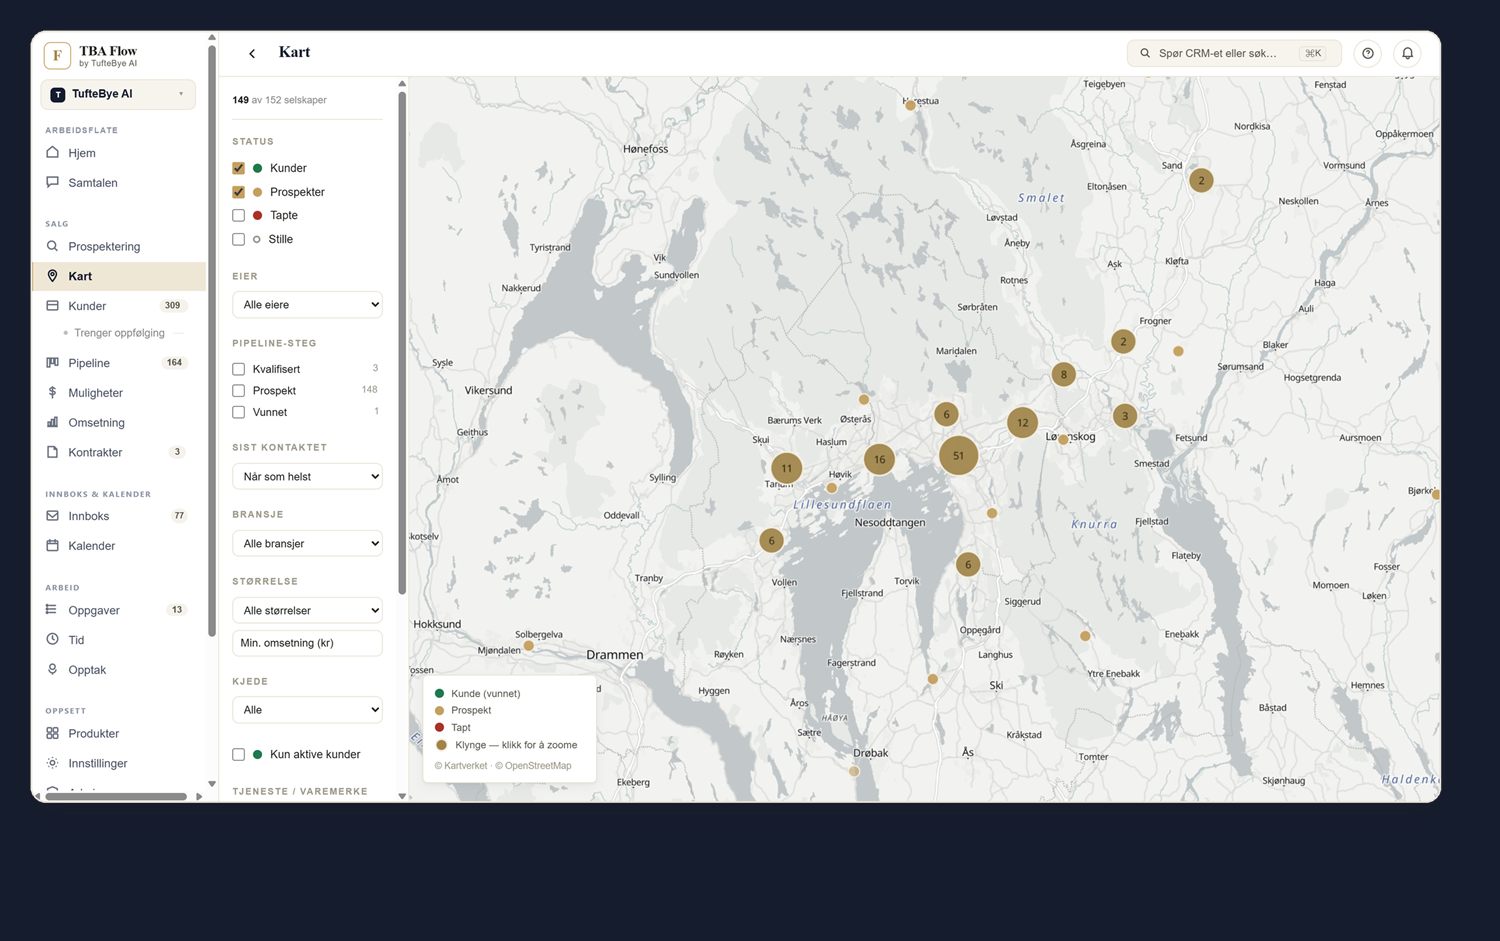1500x941 pixels.
Task: Click the Kunder count badge 309
Action: click(x=173, y=305)
